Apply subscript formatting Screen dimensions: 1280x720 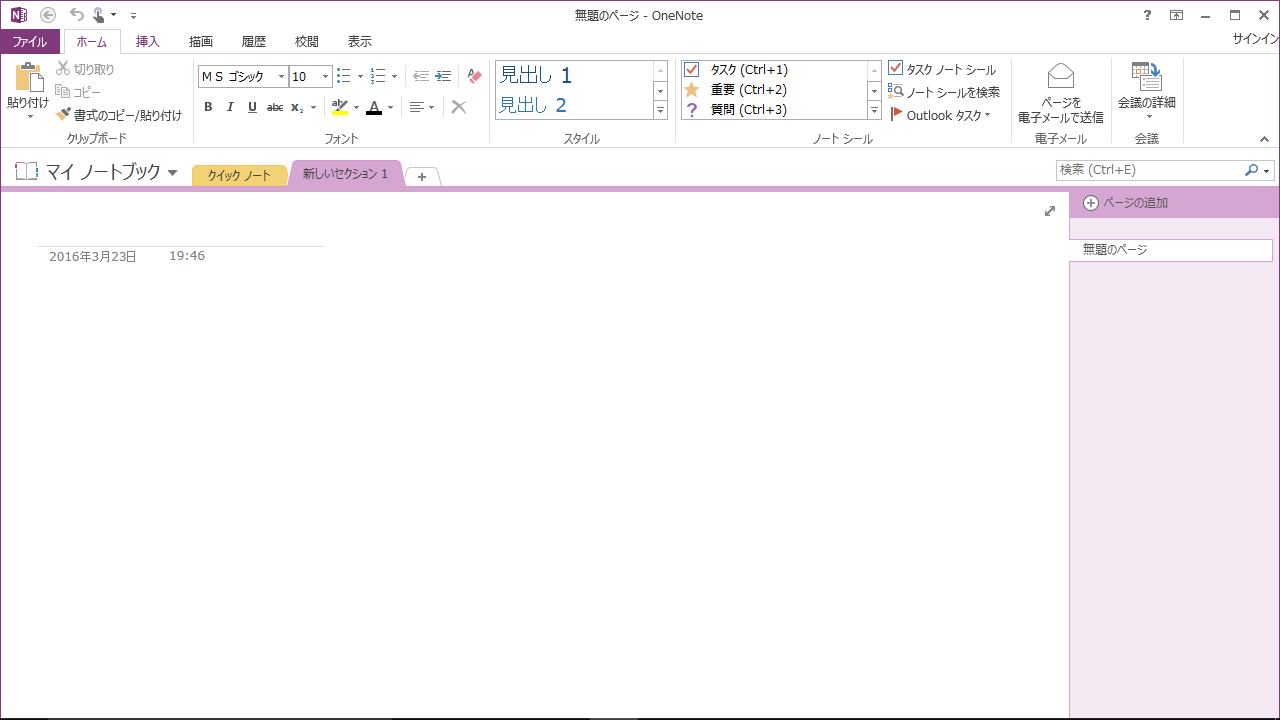tap(297, 107)
